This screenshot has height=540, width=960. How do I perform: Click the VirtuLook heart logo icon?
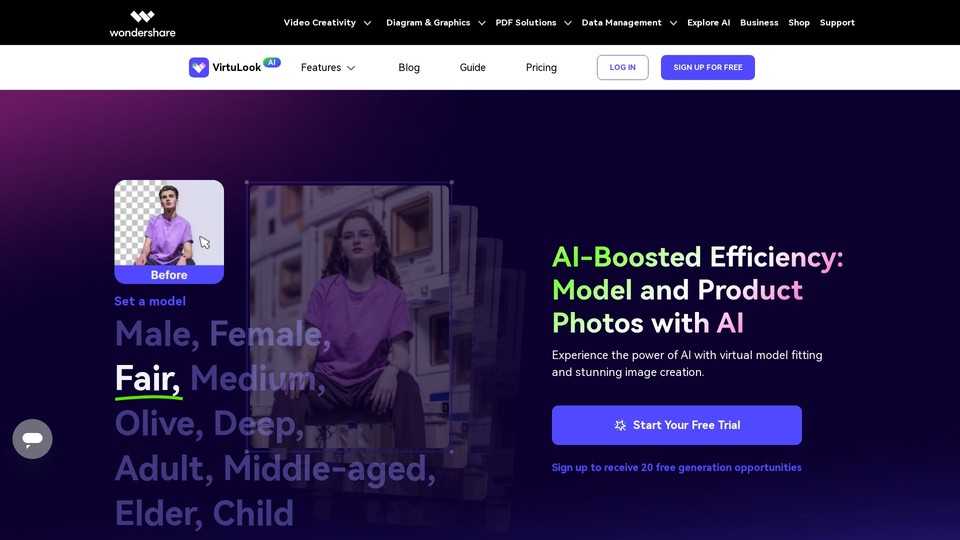[x=198, y=67]
